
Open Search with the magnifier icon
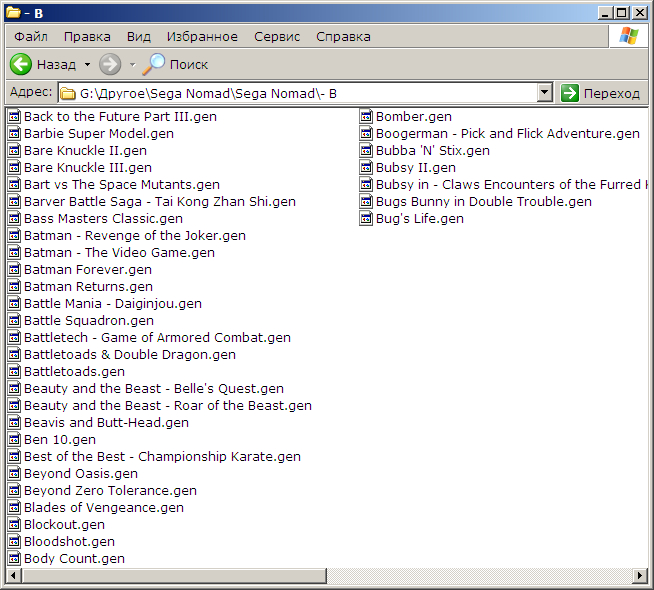click(155, 64)
